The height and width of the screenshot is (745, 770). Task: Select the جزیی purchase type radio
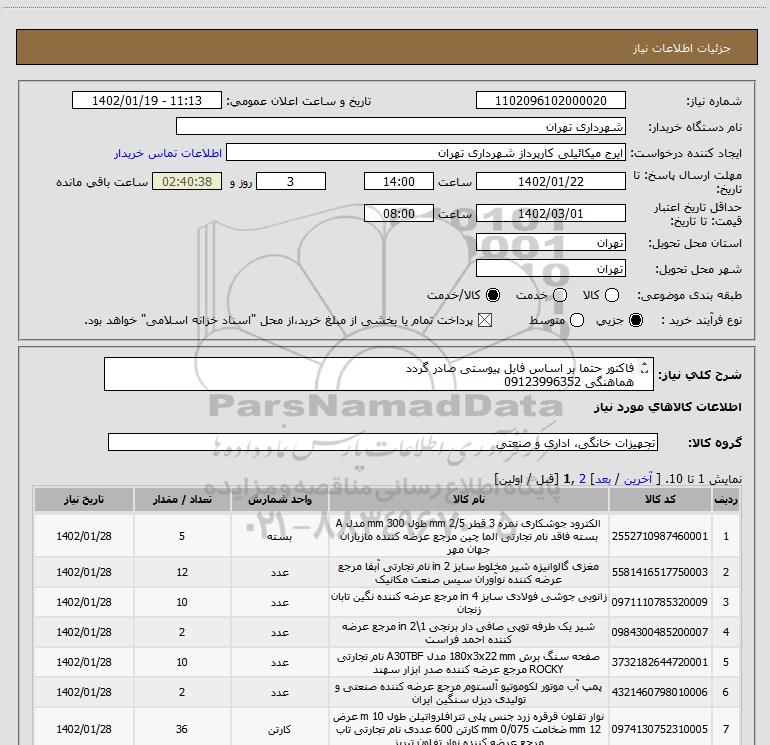coord(636,320)
